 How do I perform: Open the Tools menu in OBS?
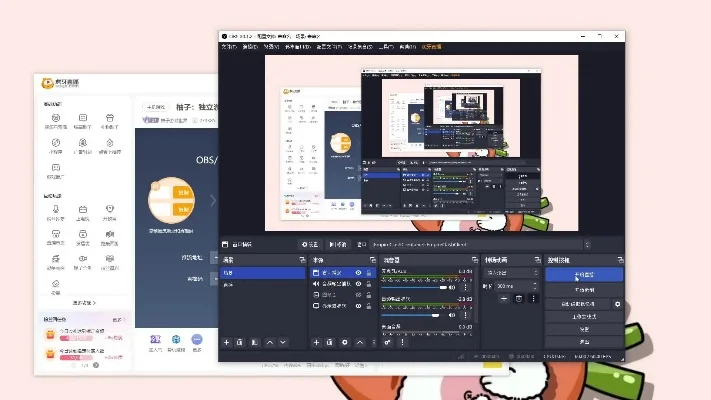pyautogui.click(x=386, y=47)
